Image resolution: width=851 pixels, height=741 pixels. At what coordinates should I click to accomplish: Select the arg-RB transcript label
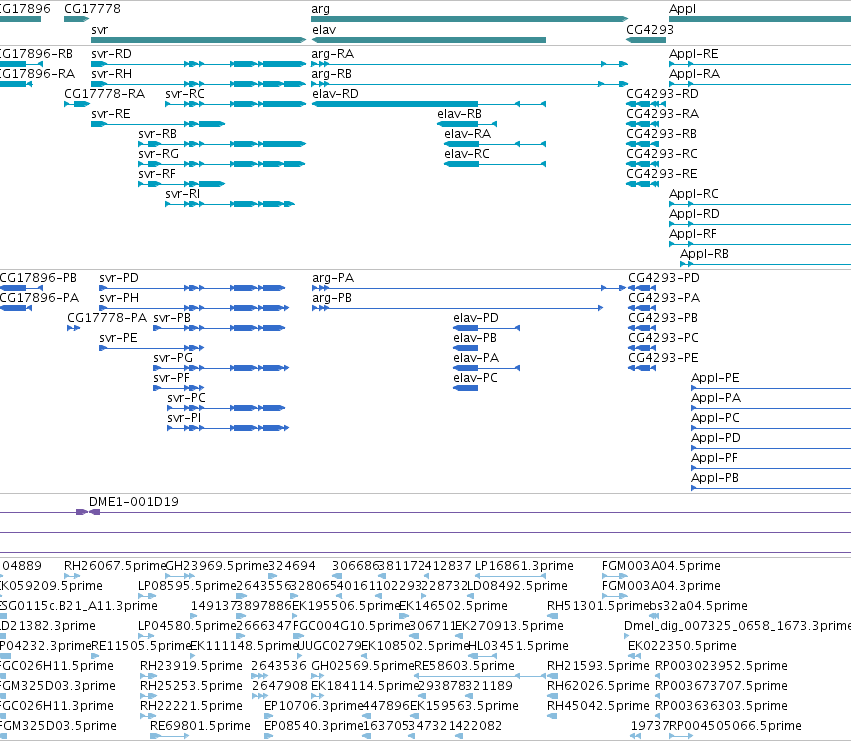[332, 74]
